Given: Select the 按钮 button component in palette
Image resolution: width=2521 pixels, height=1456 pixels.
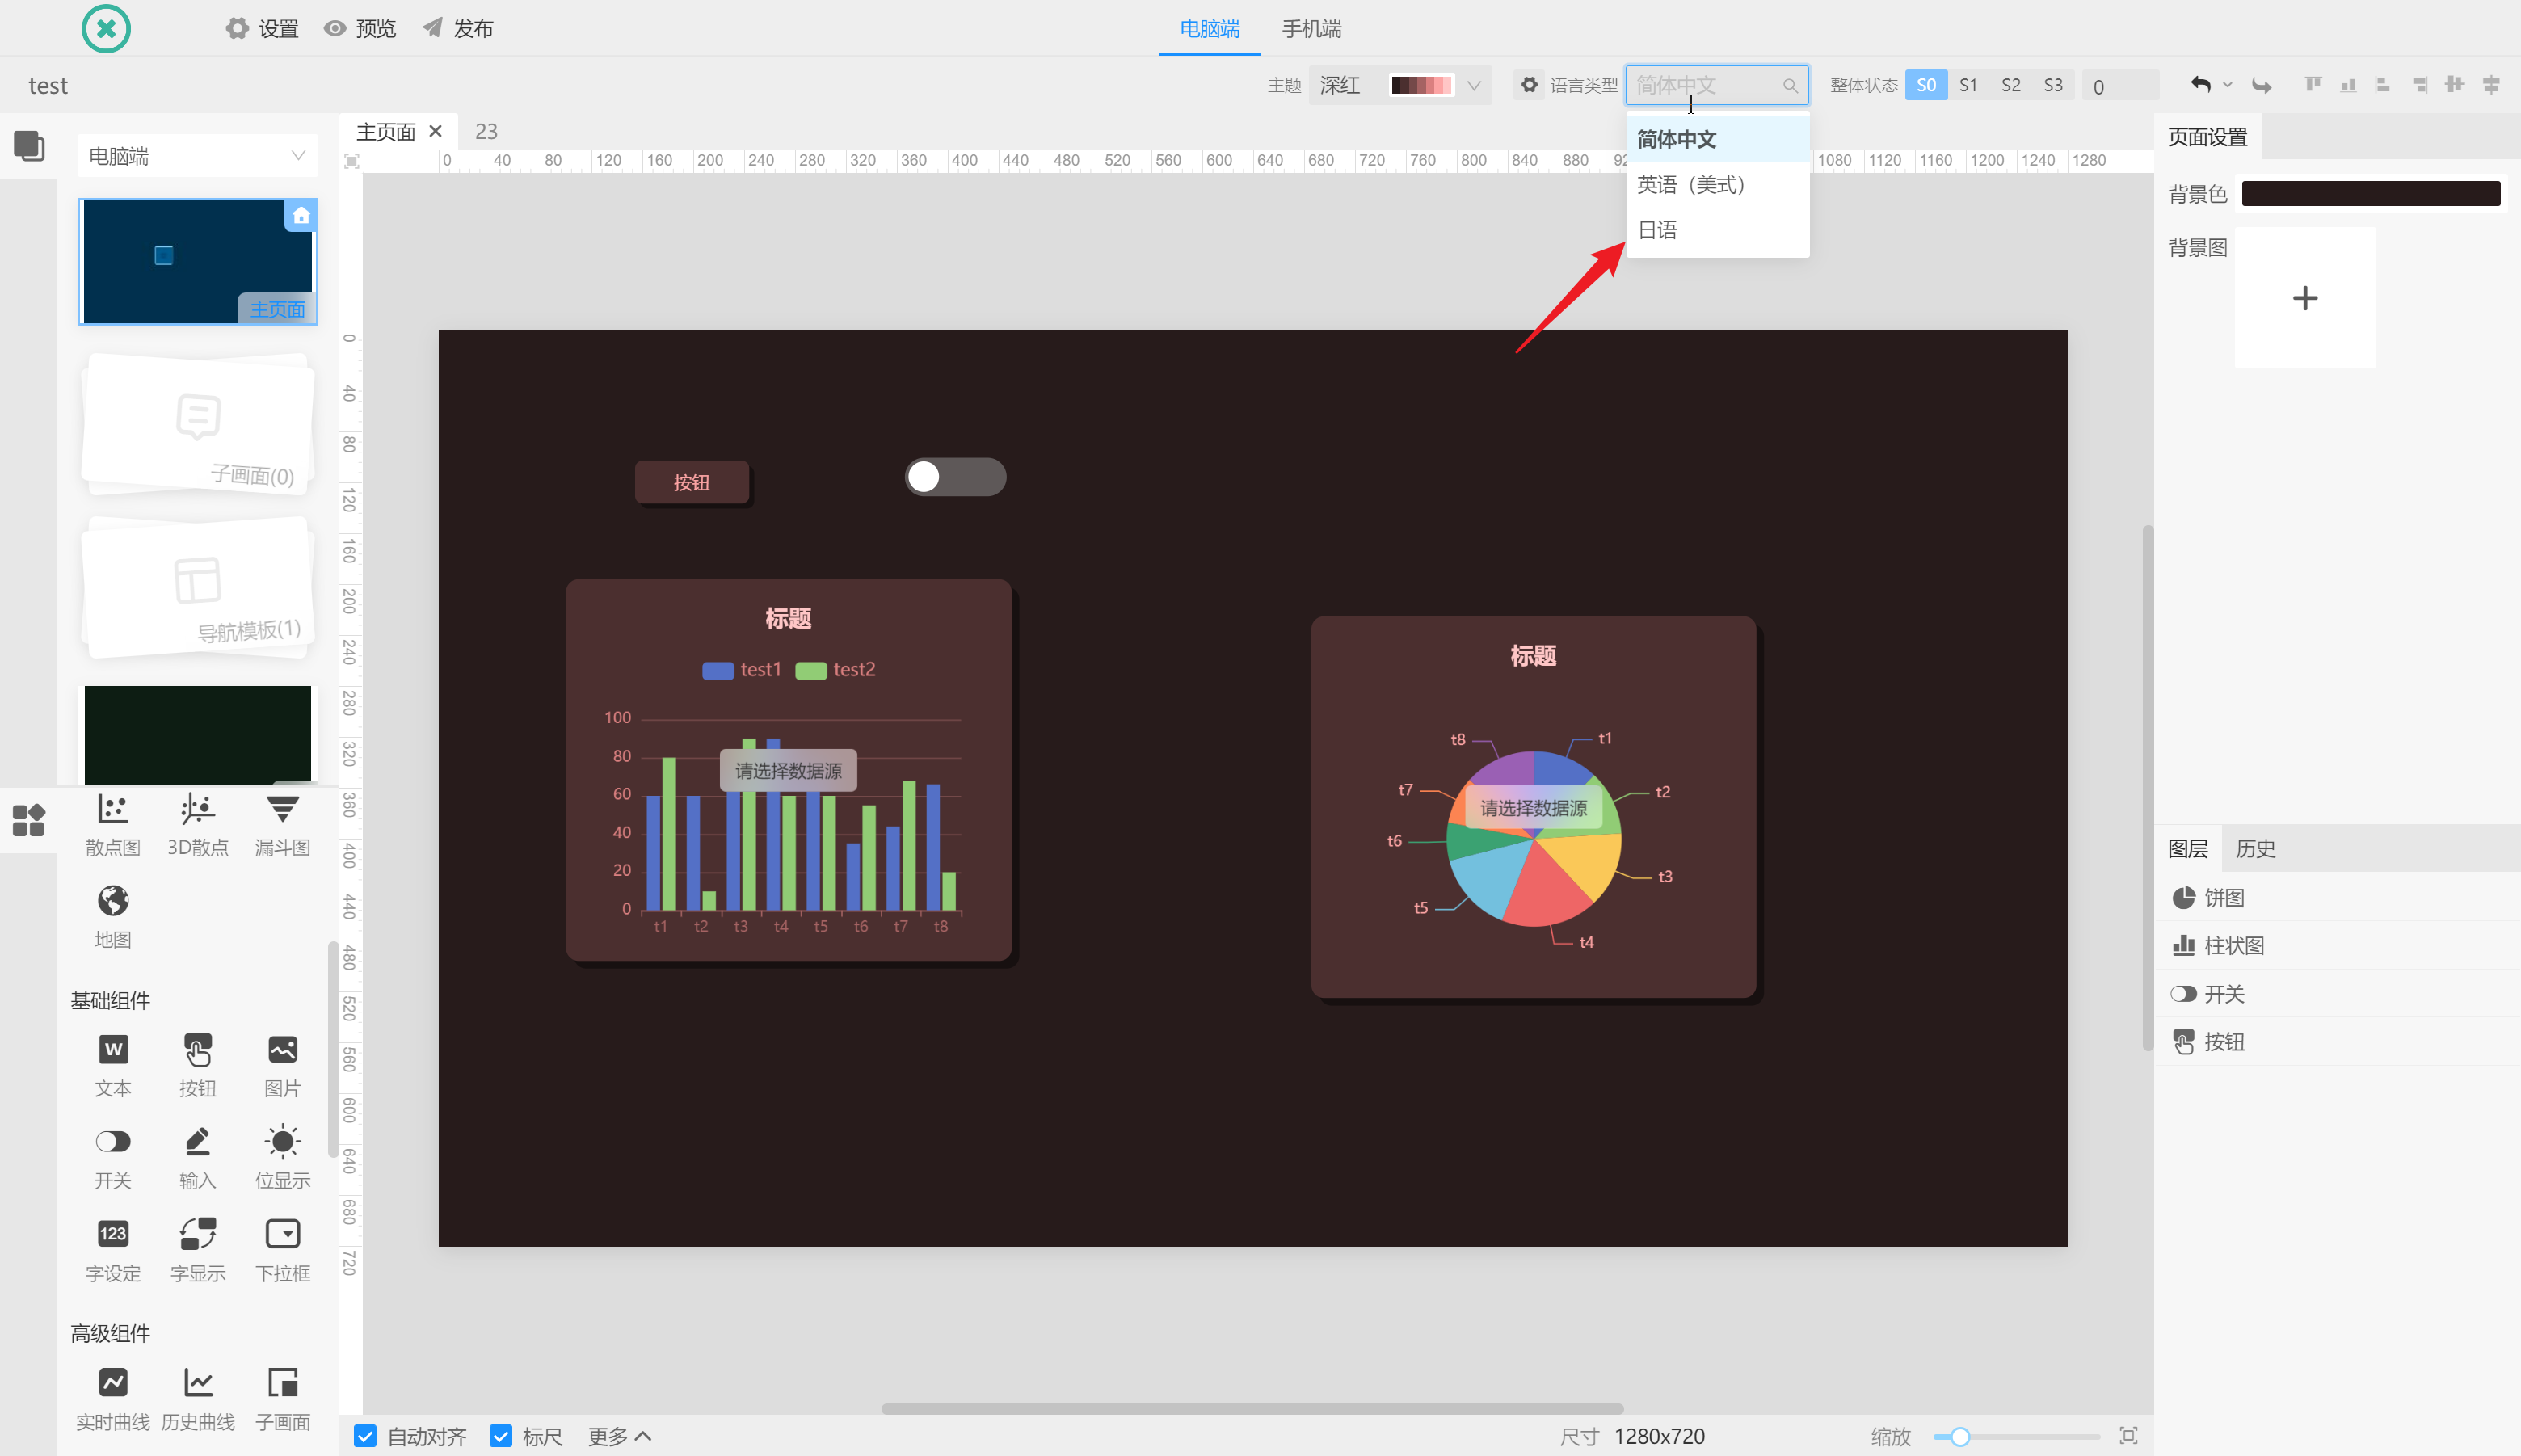Looking at the screenshot, I should [x=198, y=1066].
